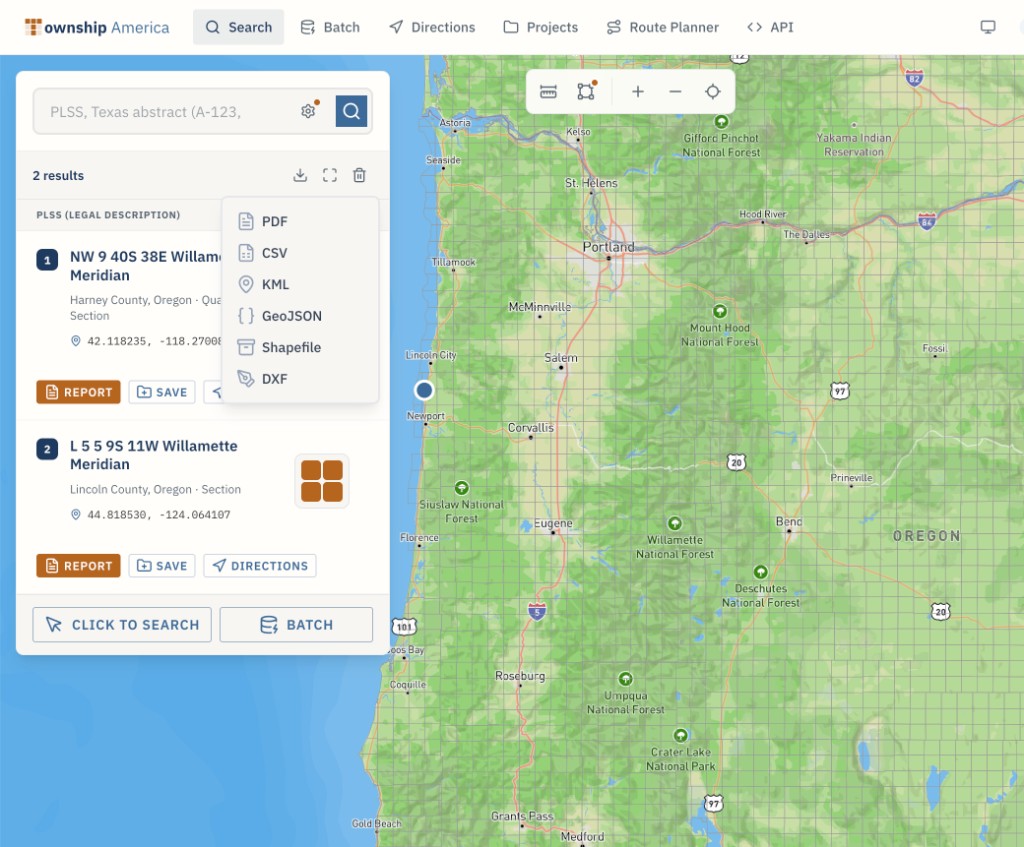Click the number 2 result badge
This screenshot has height=847, width=1024.
(47, 449)
